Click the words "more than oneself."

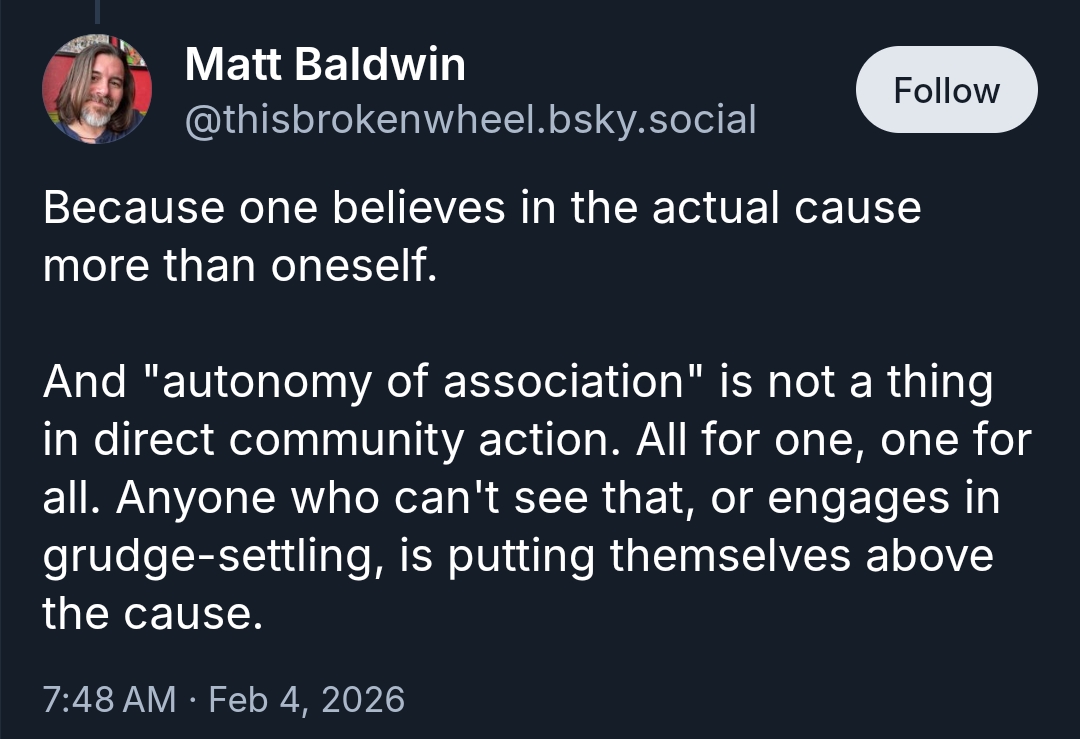(240, 267)
